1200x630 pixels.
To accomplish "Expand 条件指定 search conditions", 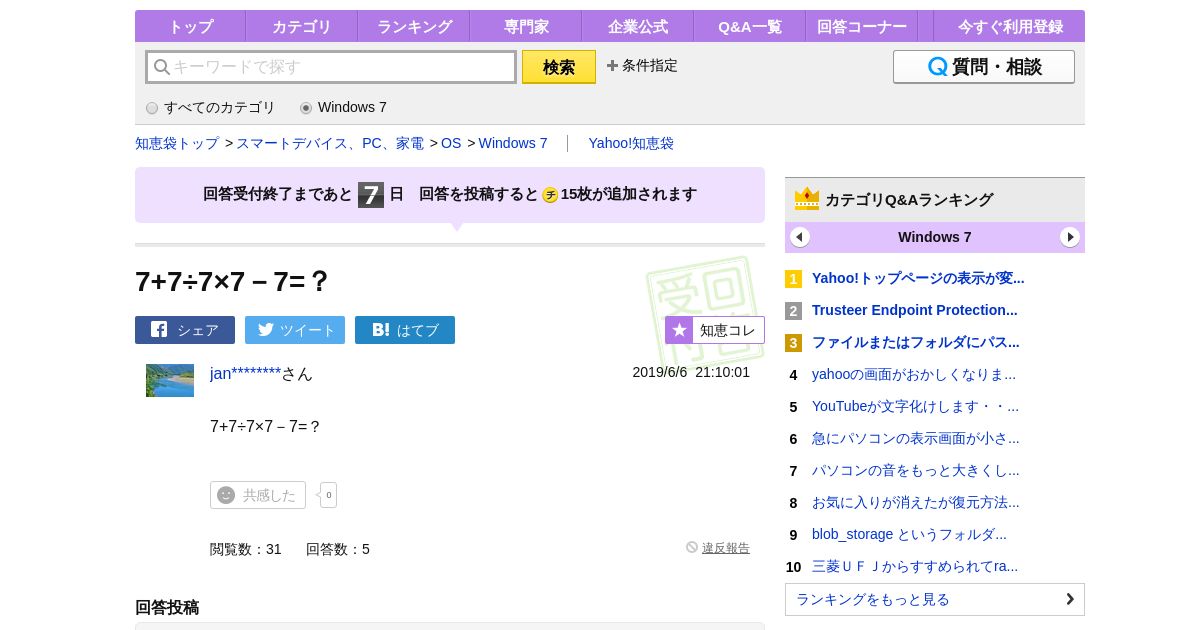I will click(642, 66).
